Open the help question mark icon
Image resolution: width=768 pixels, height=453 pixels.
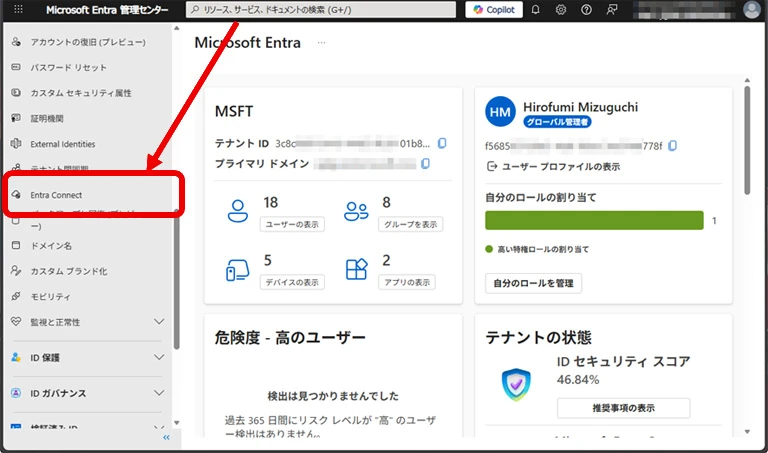(x=586, y=9)
